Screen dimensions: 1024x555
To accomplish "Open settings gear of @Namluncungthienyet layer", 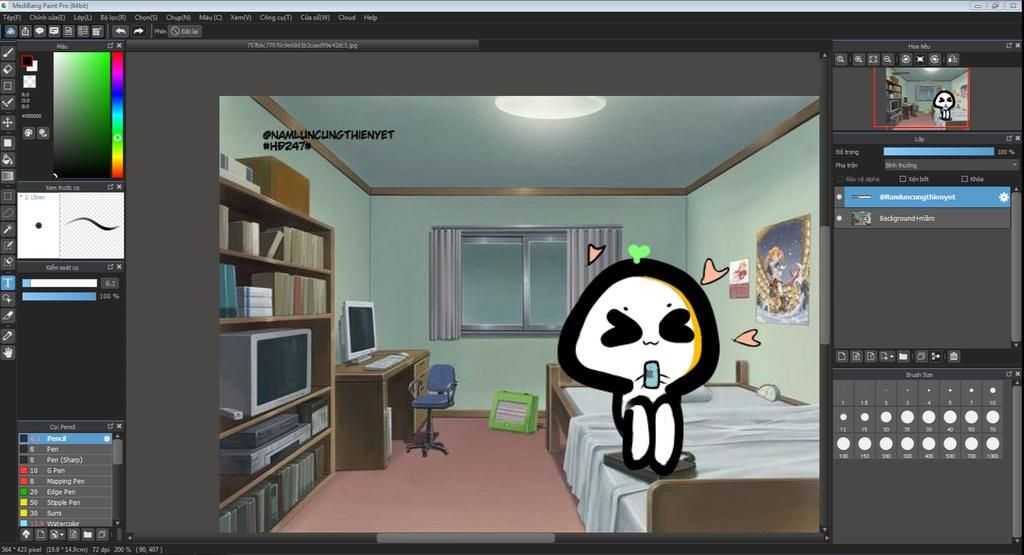I will pos(1004,197).
